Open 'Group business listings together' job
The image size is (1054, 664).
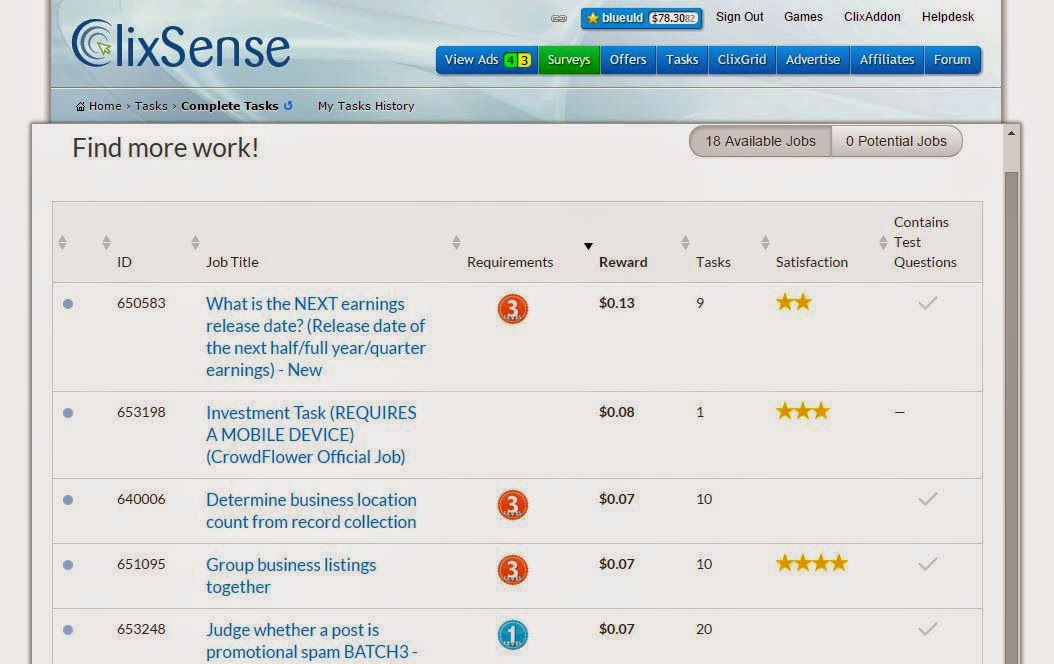tap(291, 576)
